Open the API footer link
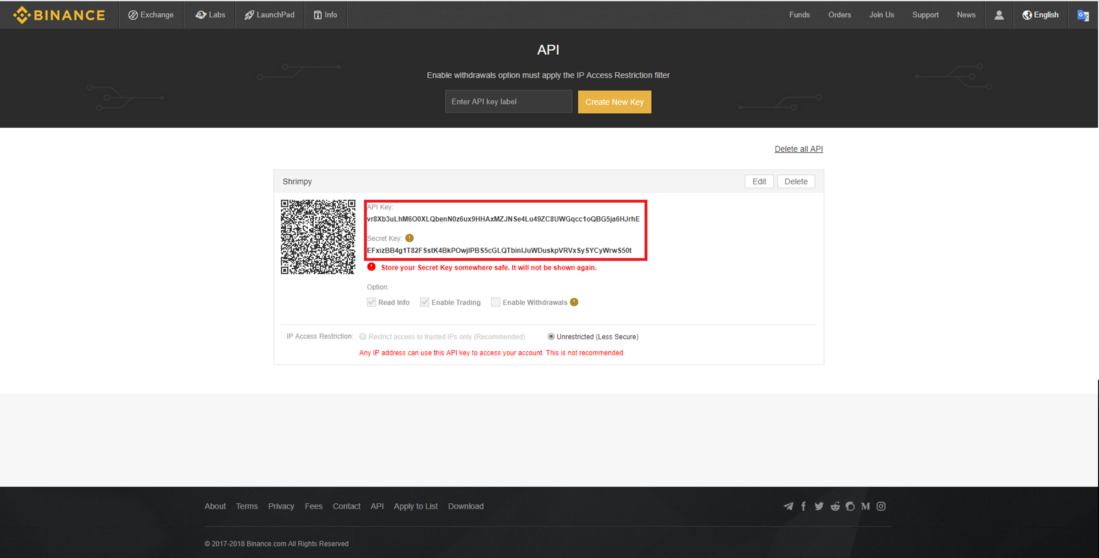 (377, 506)
